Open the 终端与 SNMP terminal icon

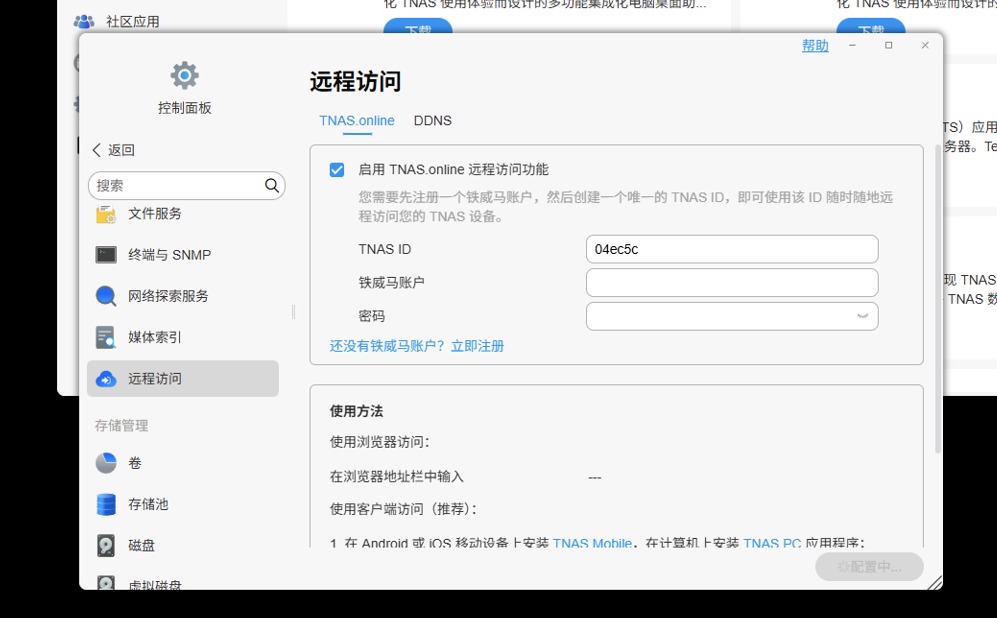click(106, 255)
